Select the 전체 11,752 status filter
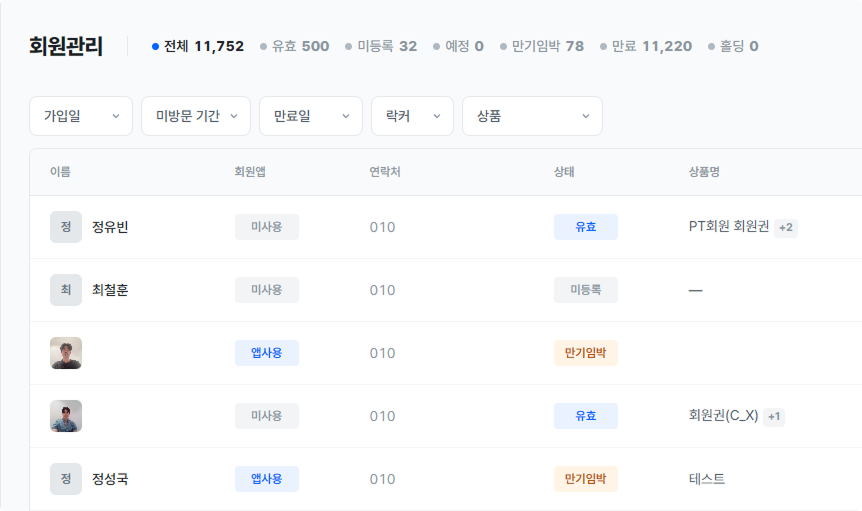The width and height of the screenshot is (862, 511). pos(198,46)
